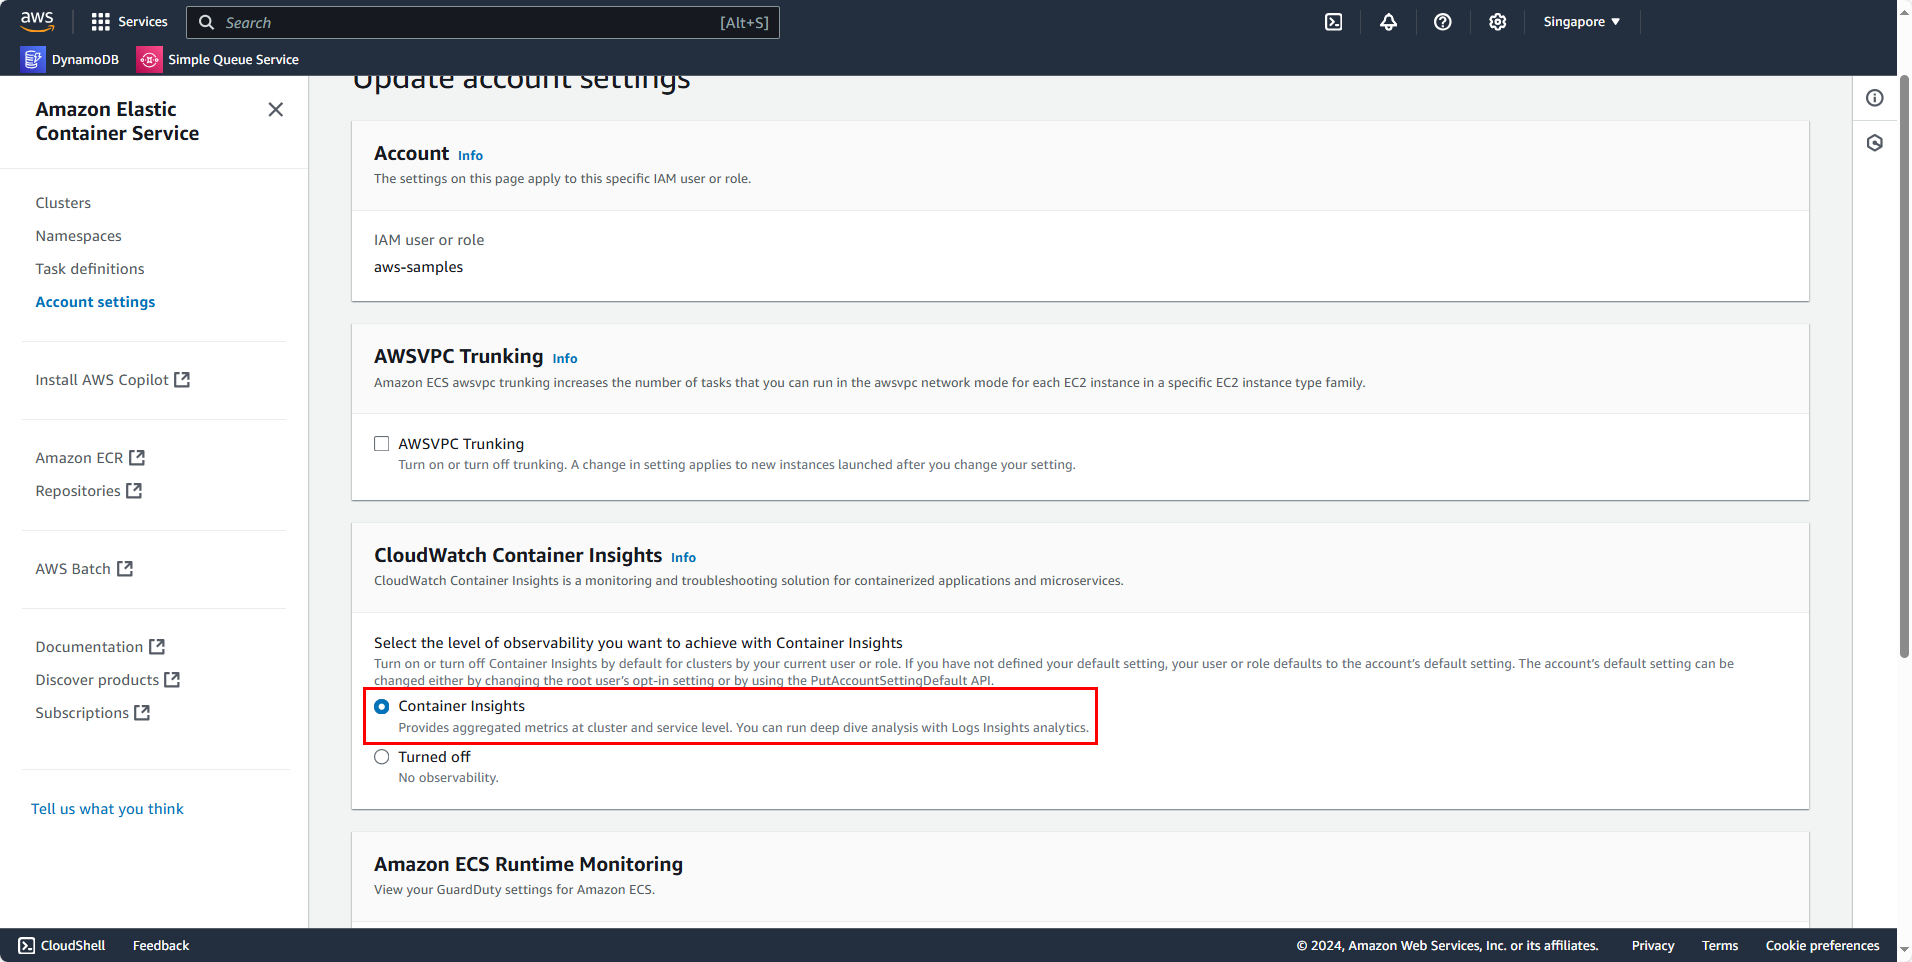
Task: Click the CloudShell icon in footer
Action: pyautogui.click(x=26, y=946)
